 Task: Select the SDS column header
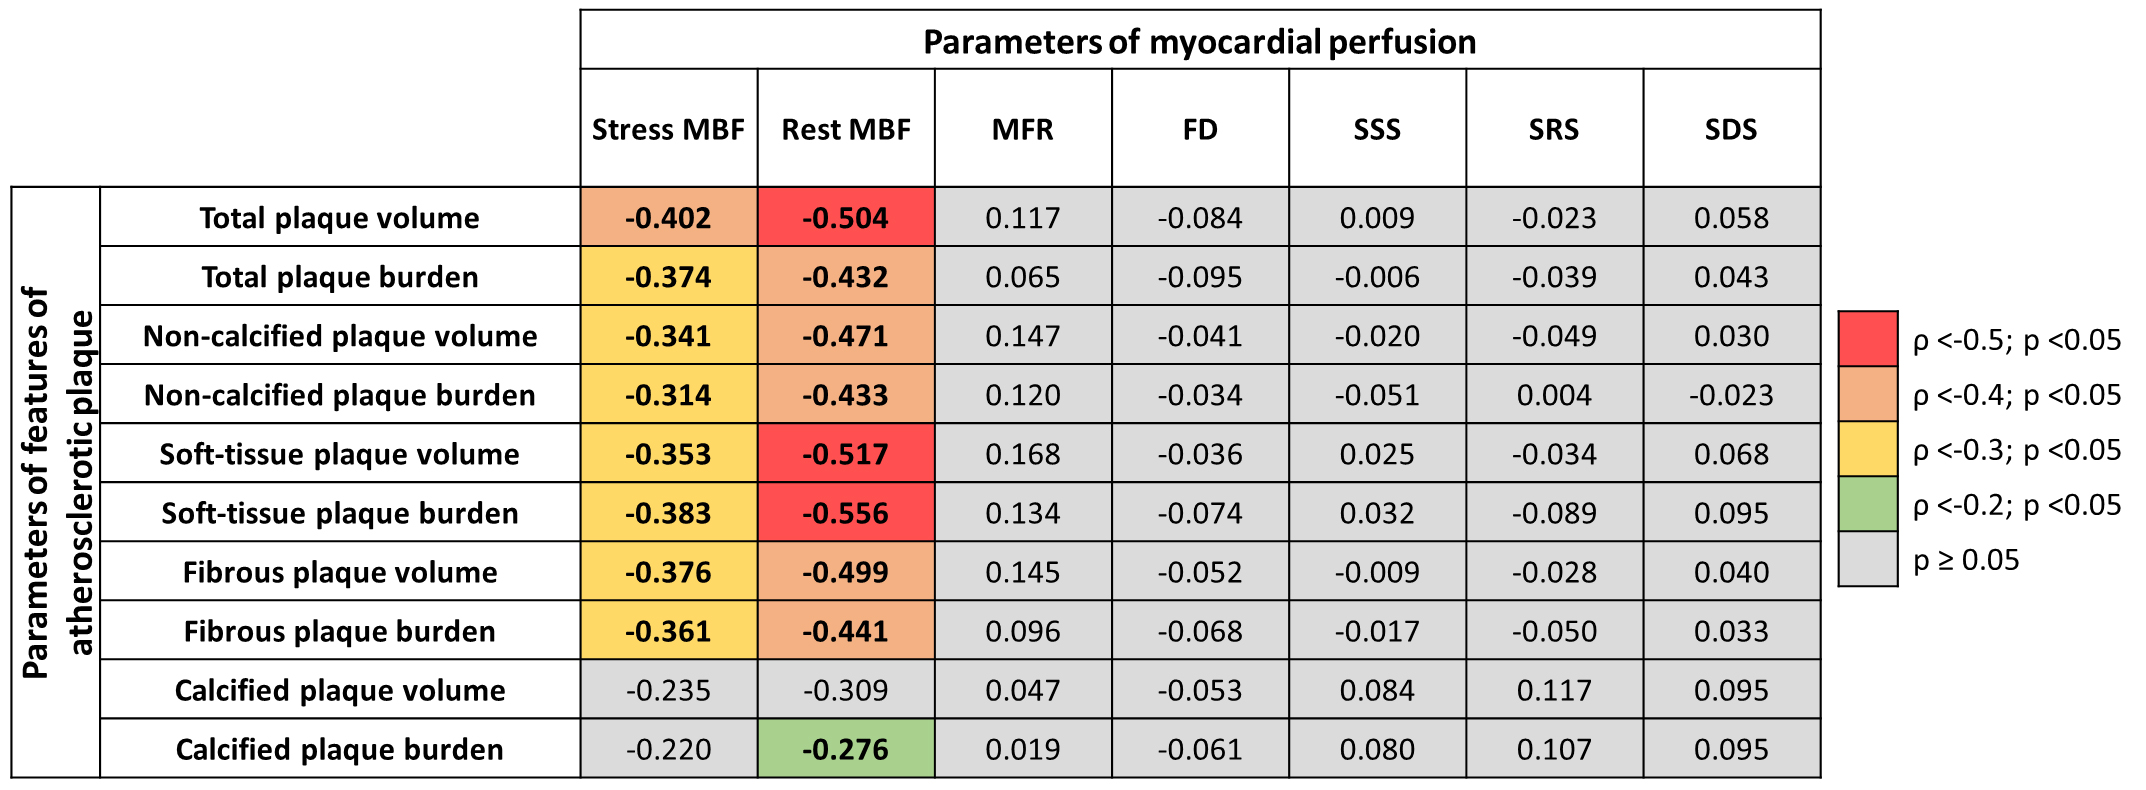(1731, 129)
